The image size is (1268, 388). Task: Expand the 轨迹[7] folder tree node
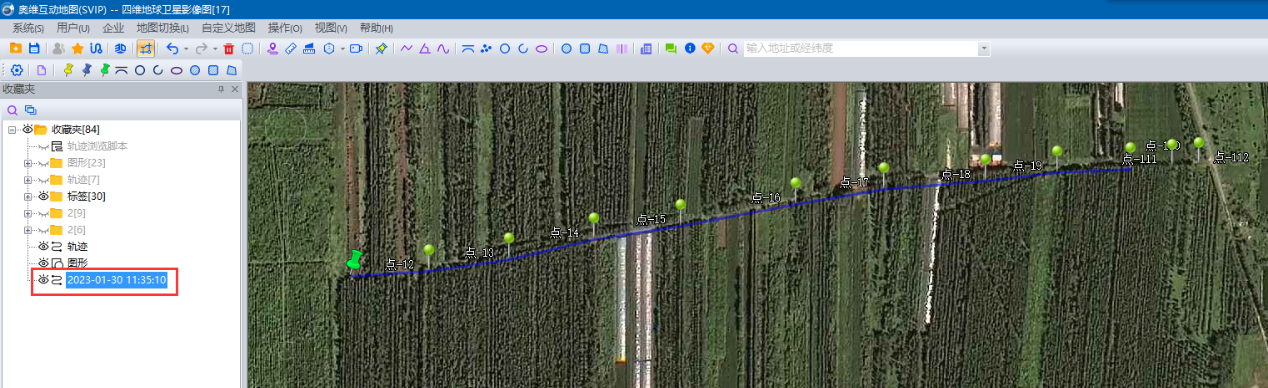pos(28,179)
